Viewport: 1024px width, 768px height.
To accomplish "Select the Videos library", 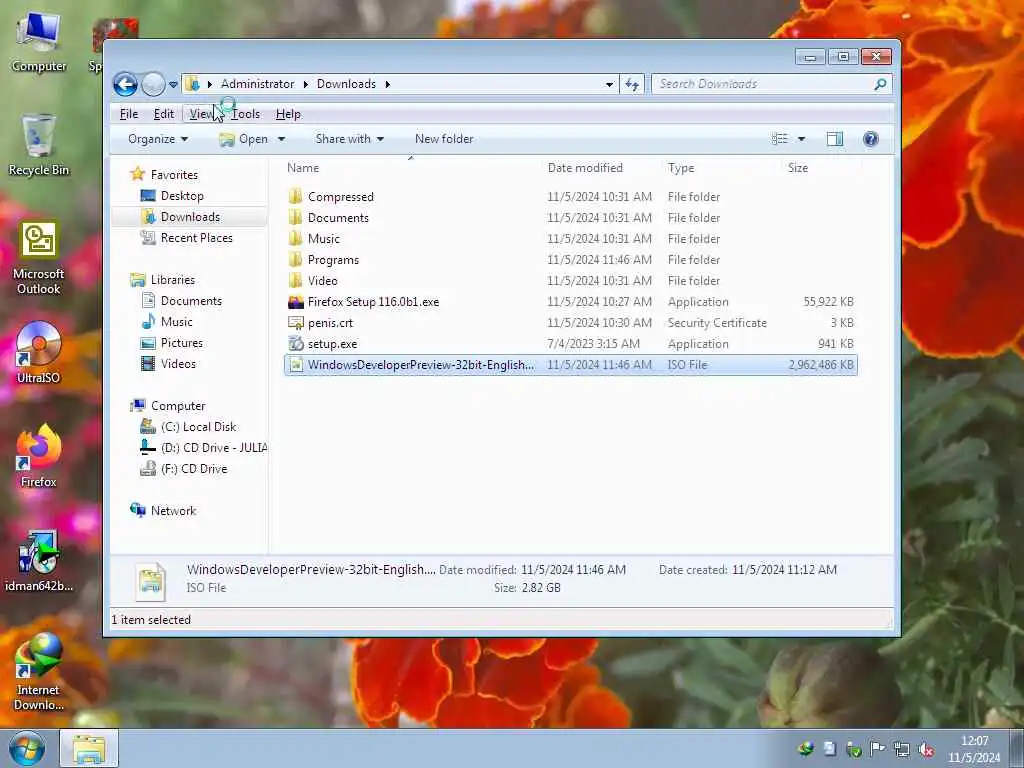I will click(x=178, y=364).
